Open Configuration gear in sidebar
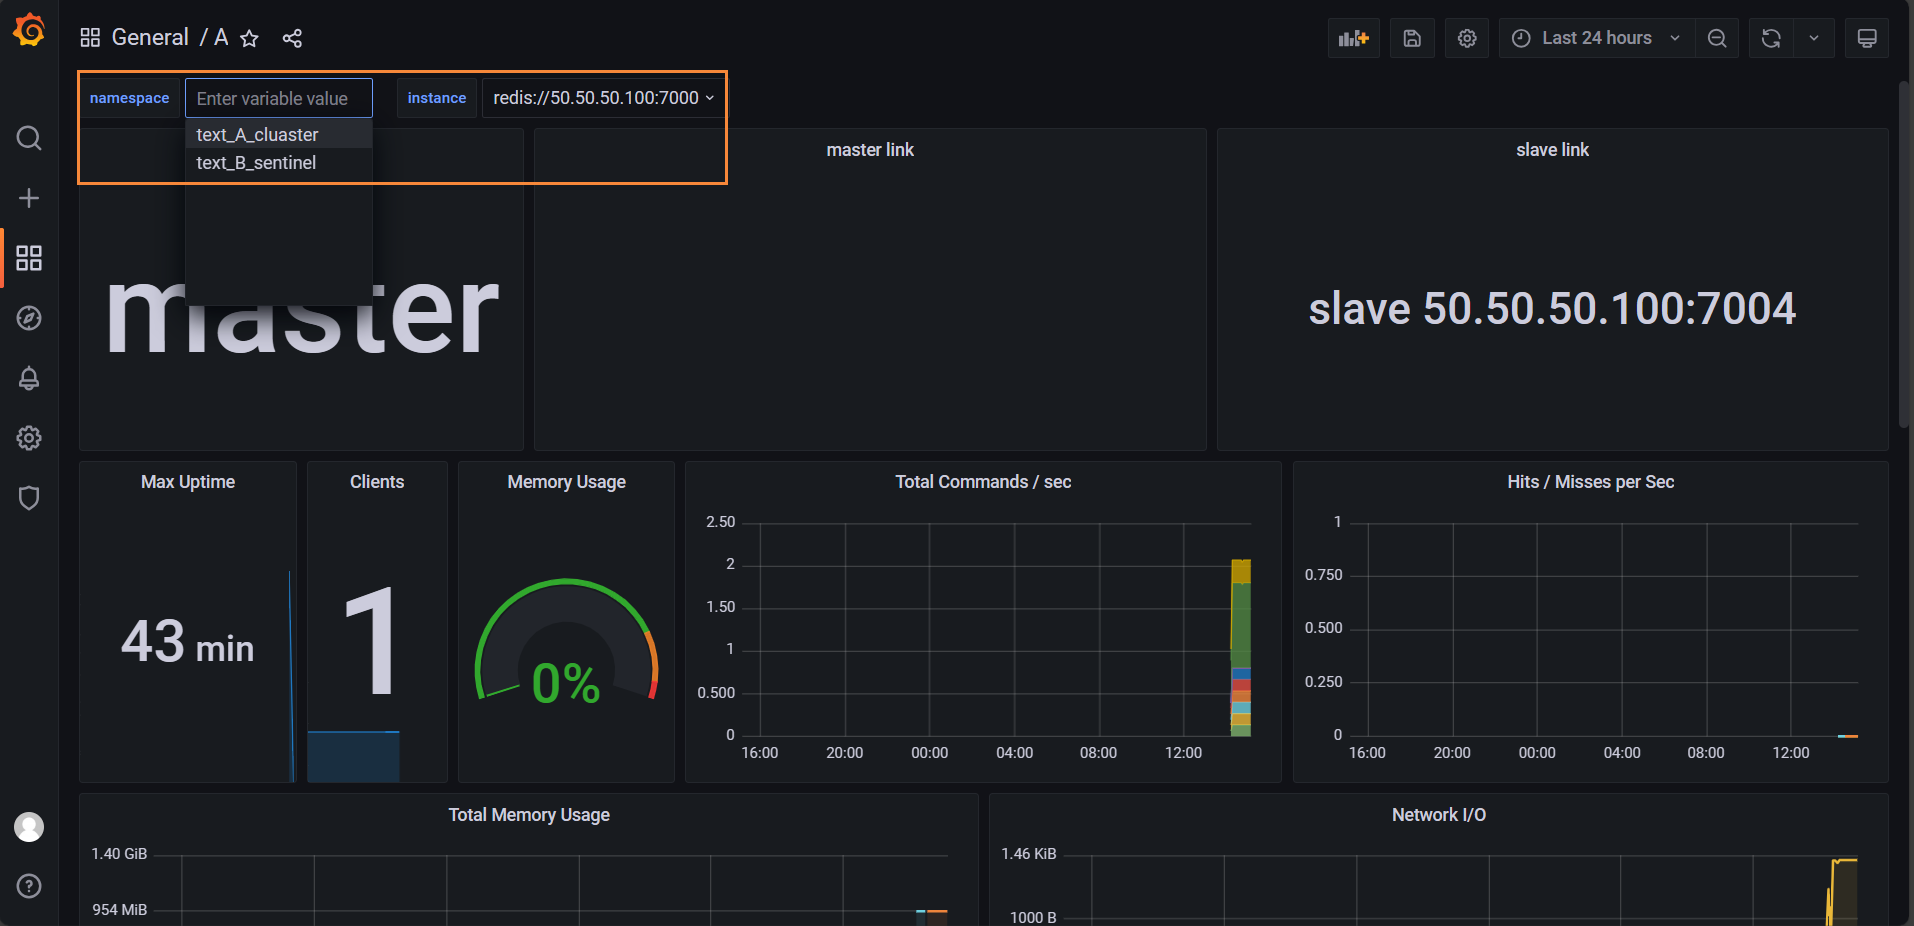Screen dimensions: 1914x926 click(29, 438)
